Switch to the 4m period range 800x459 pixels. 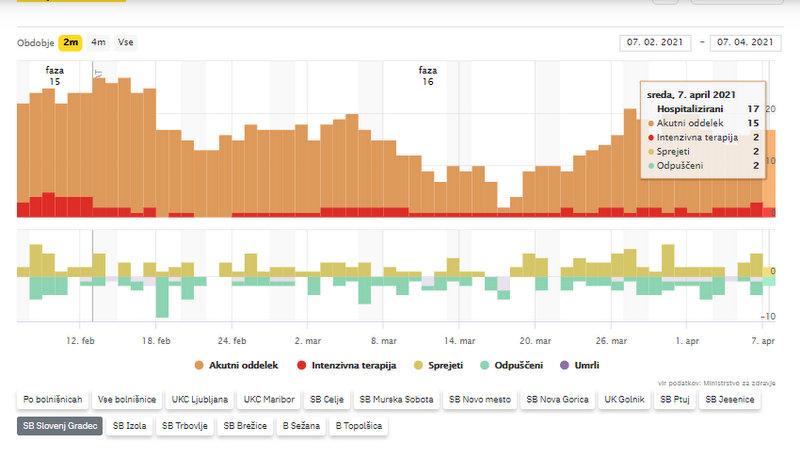pos(98,42)
